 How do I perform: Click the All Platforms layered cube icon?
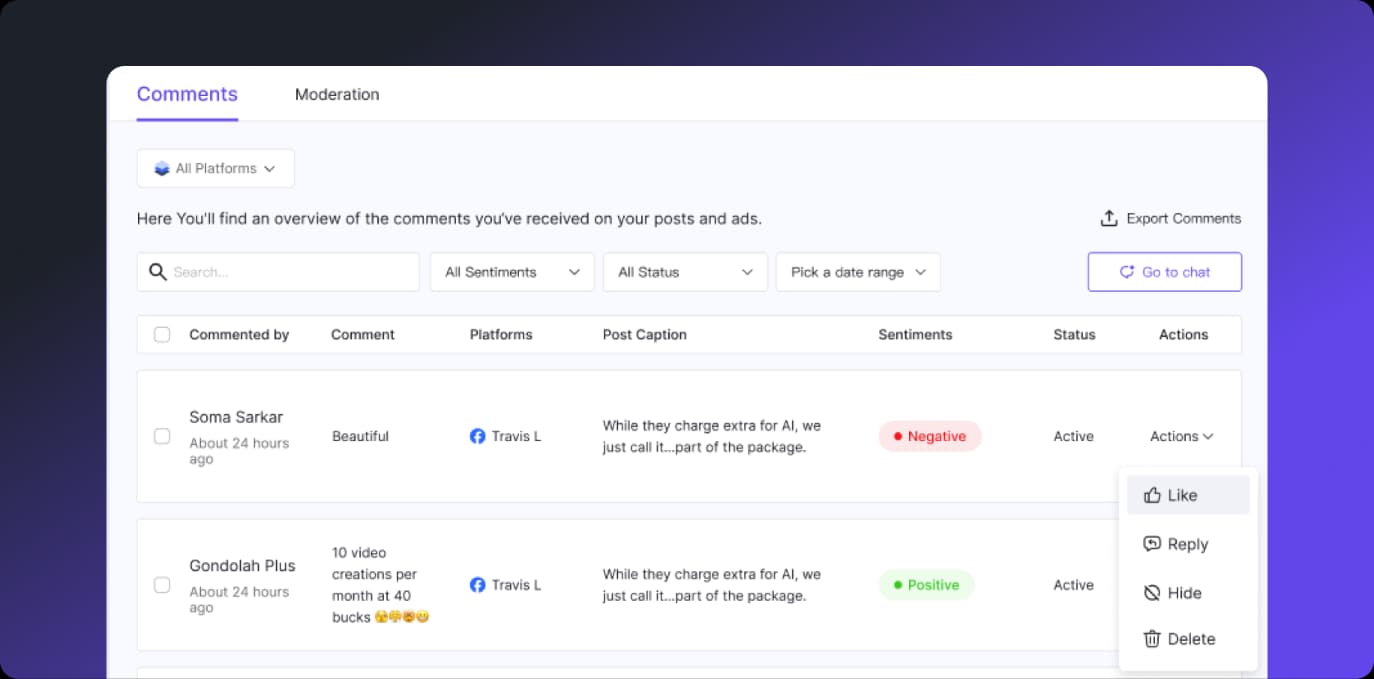(x=162, y=169)
